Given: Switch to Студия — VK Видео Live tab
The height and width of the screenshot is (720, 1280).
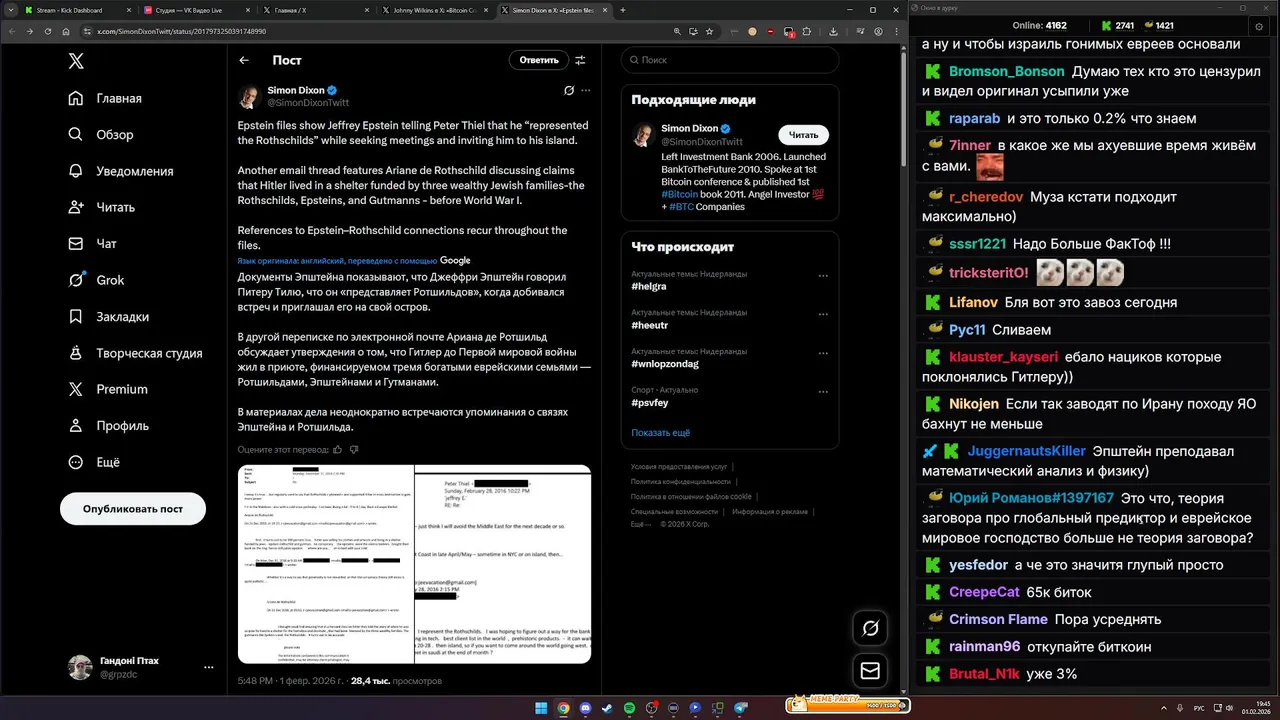Looking at the screenshot, I should (x=195, y=10).
